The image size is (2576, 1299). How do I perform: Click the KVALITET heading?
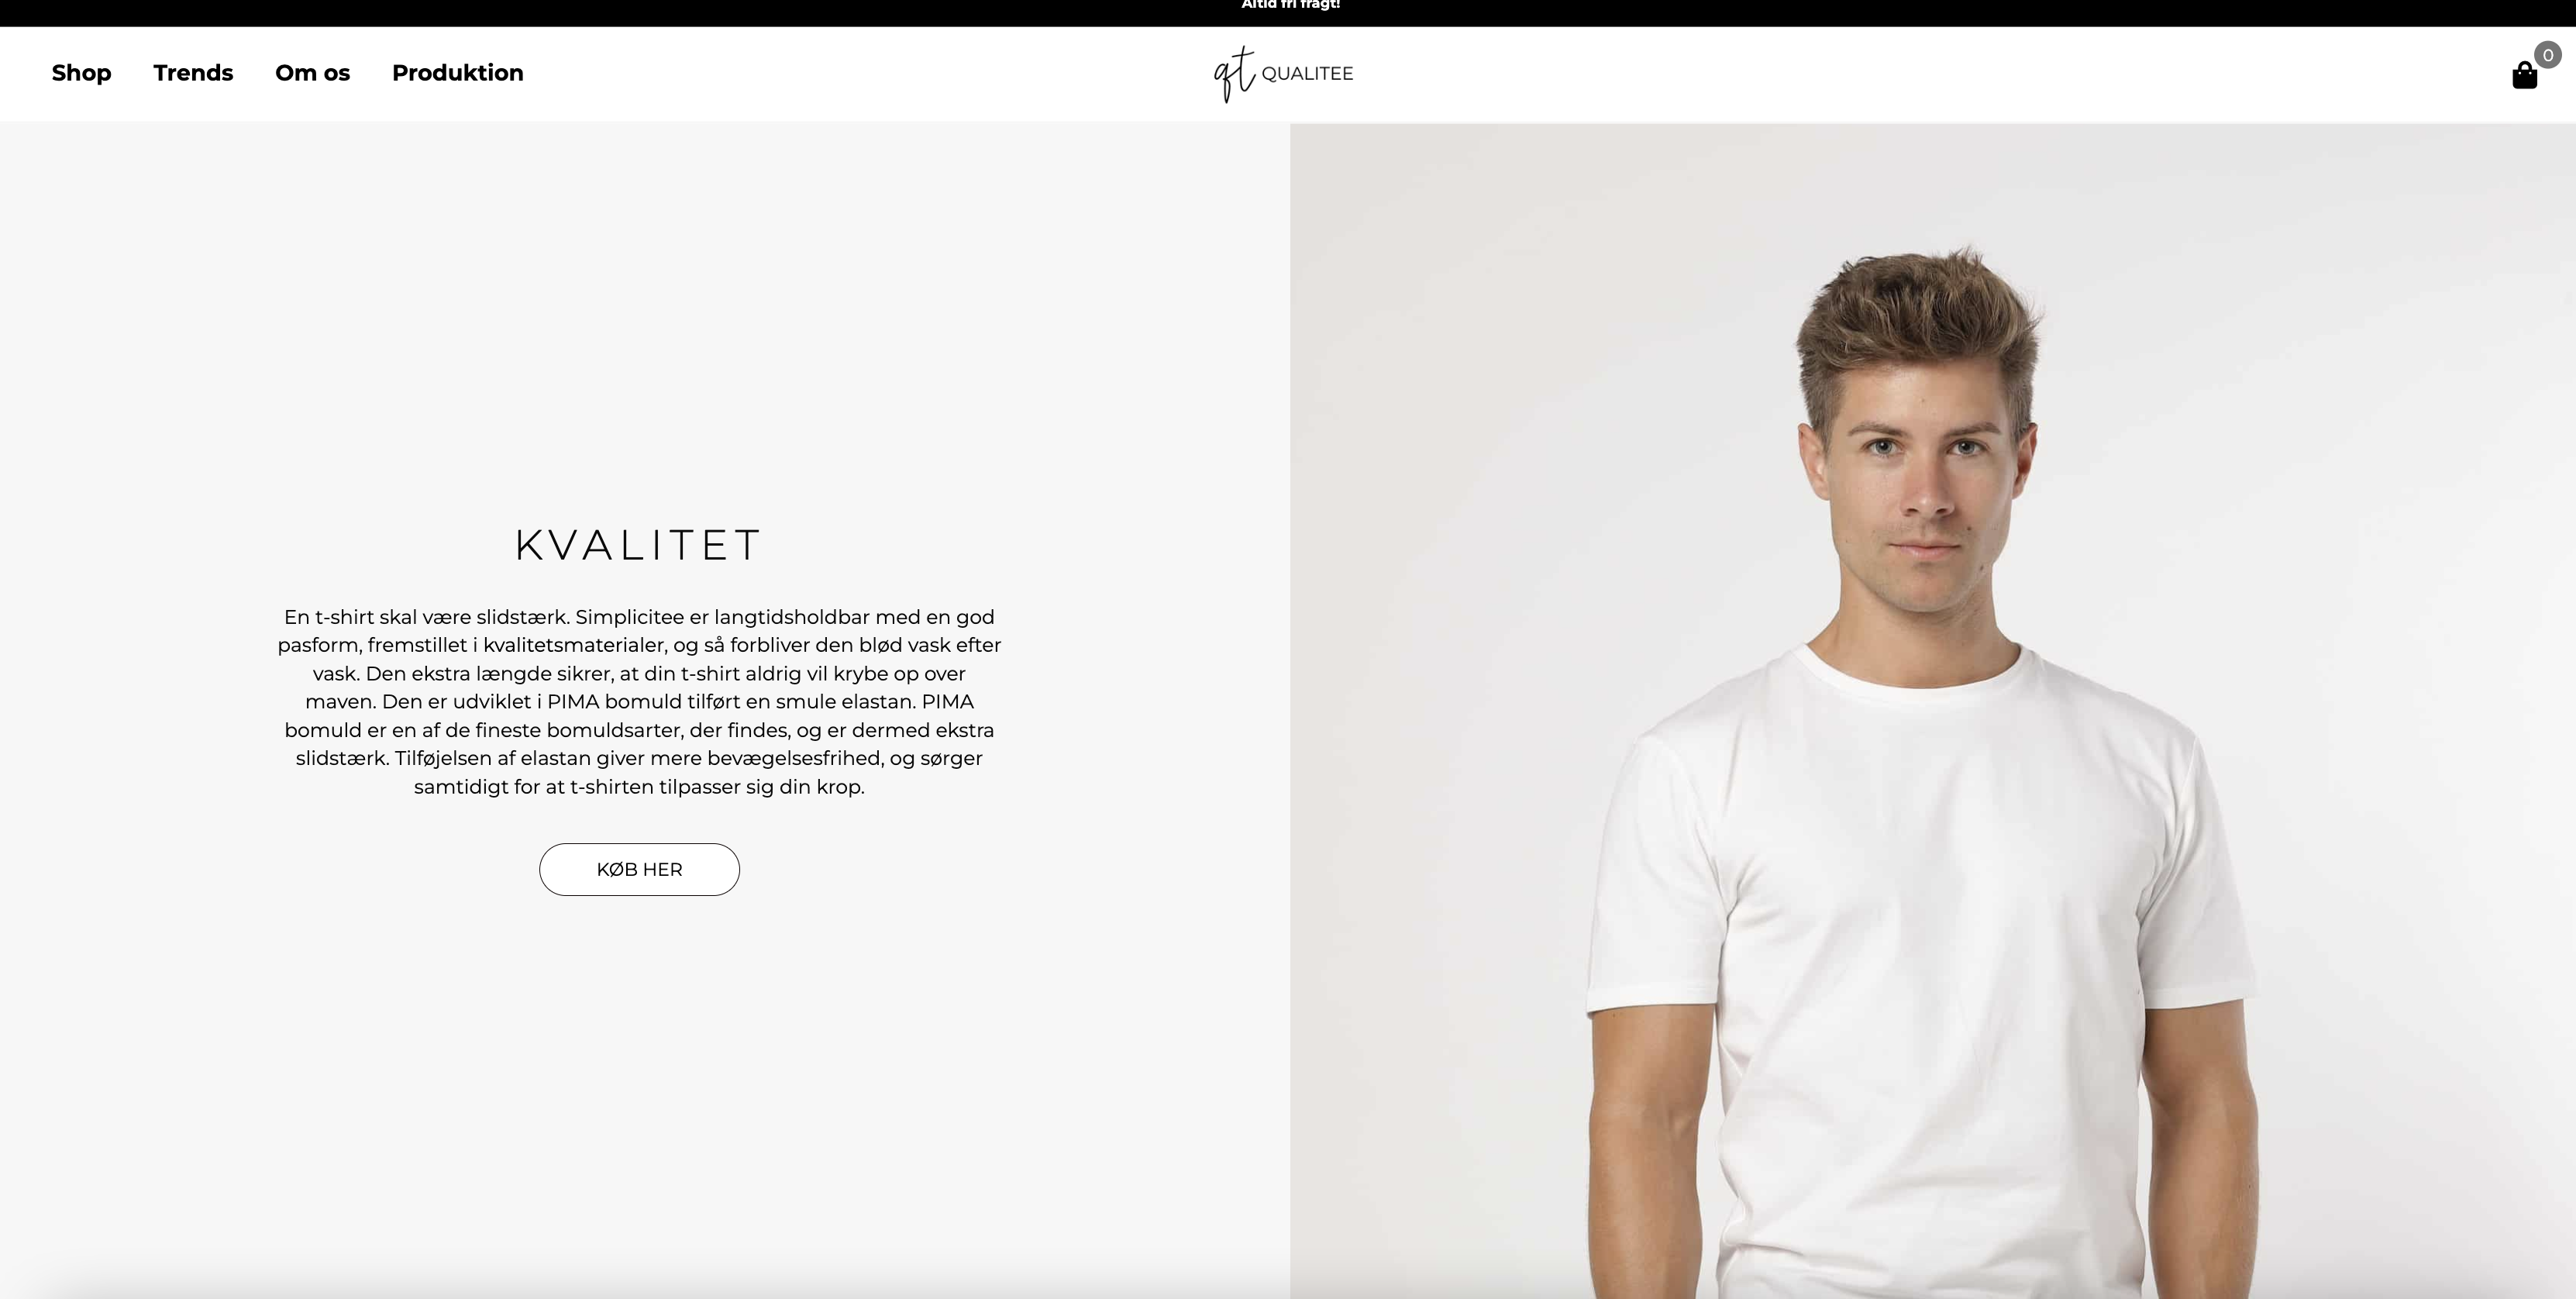click(639, 545)
